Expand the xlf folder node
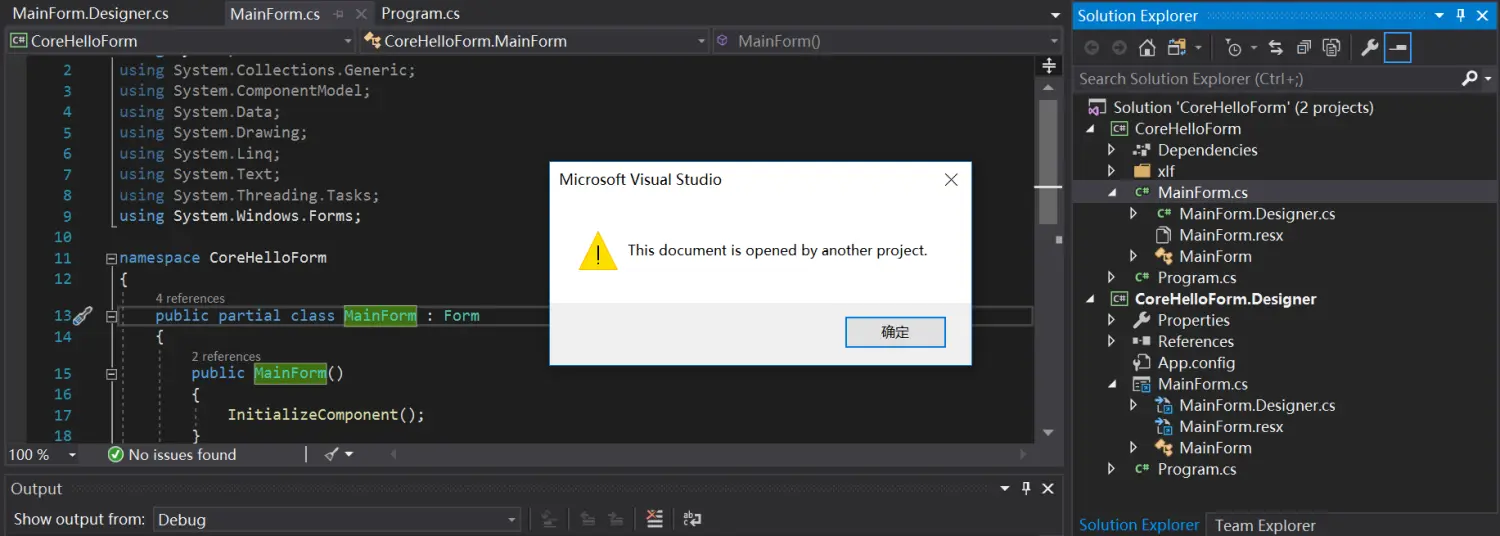Screen dimensions: 1500x536 pyautogui.click(x=1111, y=171)
